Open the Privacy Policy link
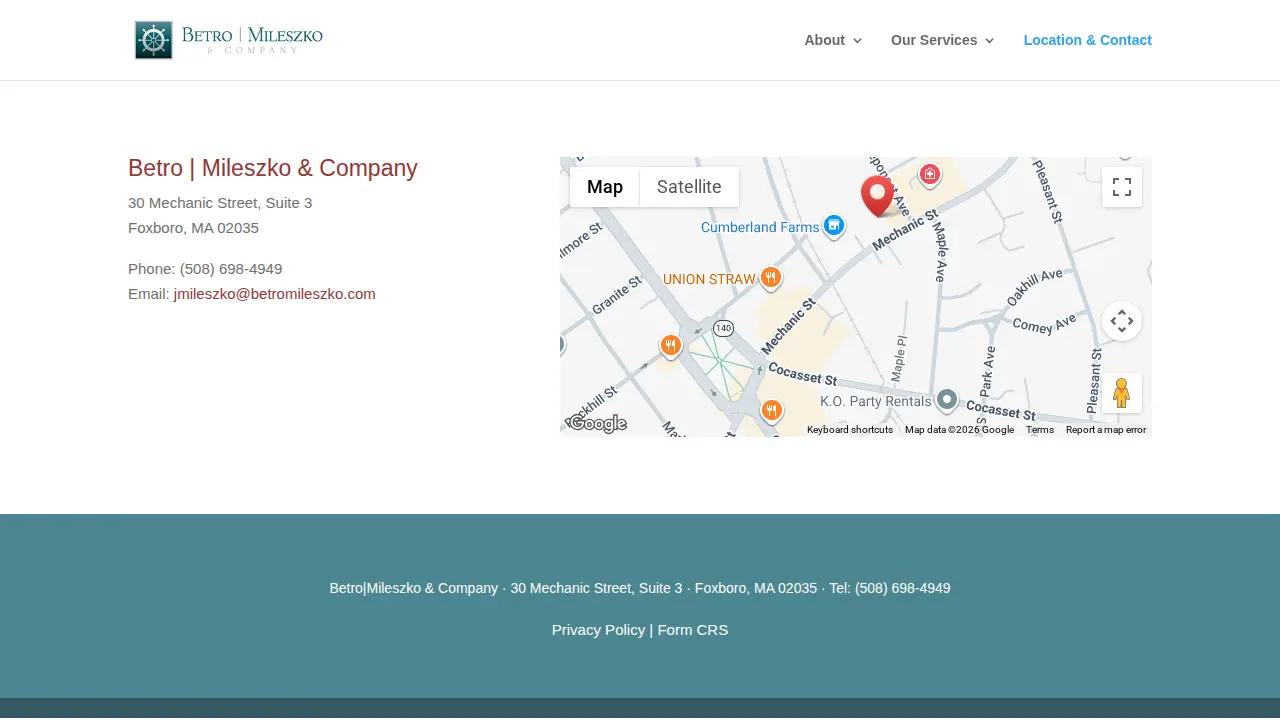Screen dimensions: 1280x720 click(x=598, y=630)
